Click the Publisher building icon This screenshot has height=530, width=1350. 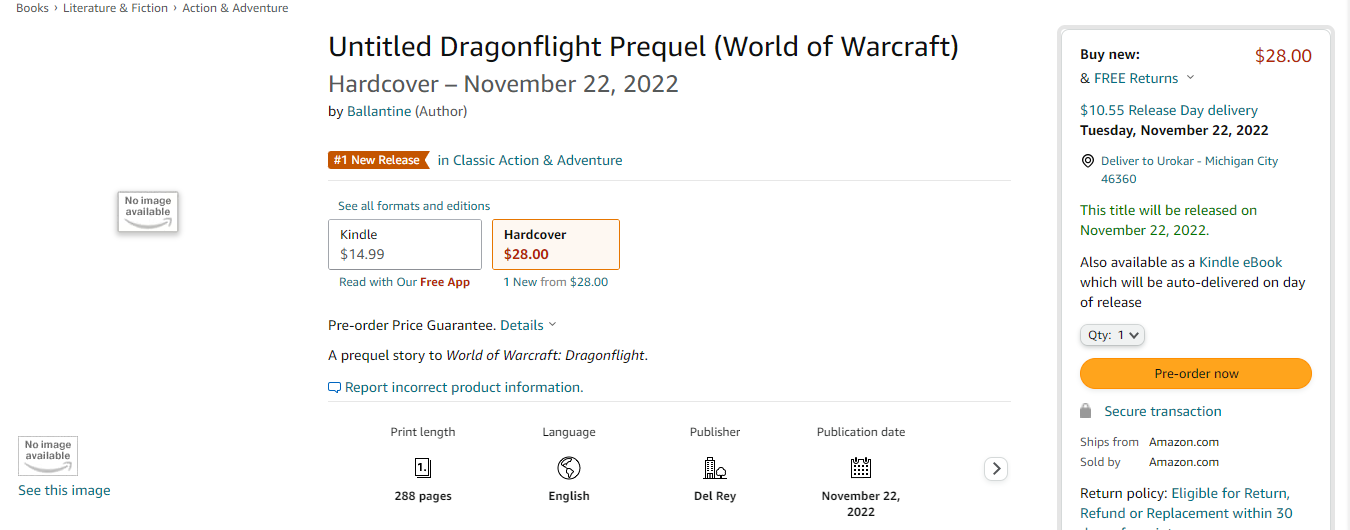click(715, 467)
